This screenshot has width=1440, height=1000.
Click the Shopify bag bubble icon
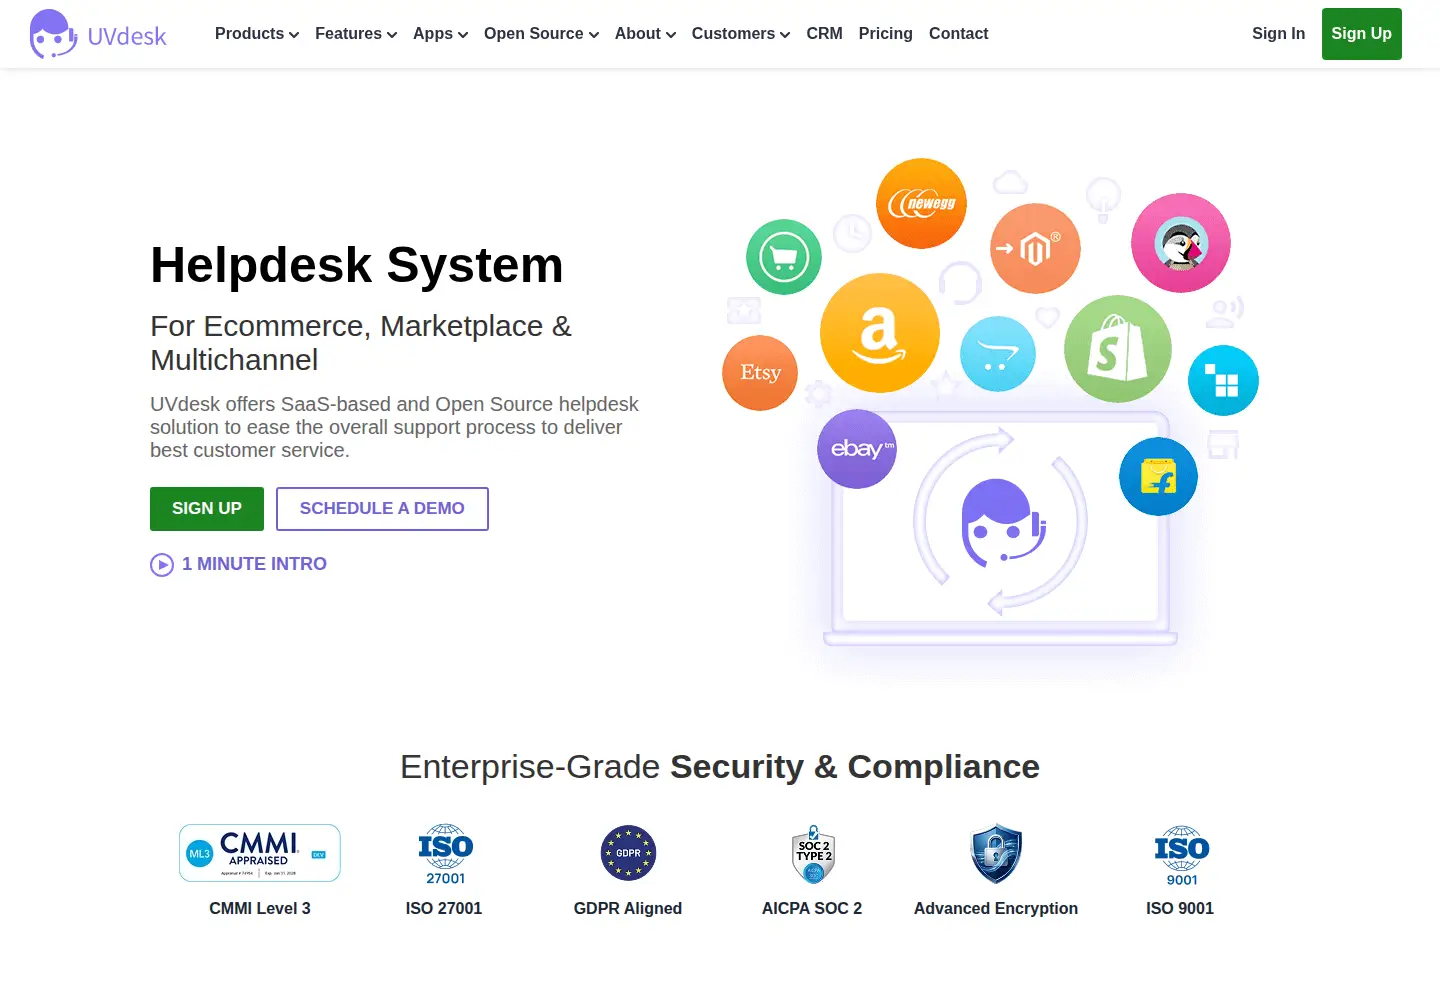(x=1117, y=349)
